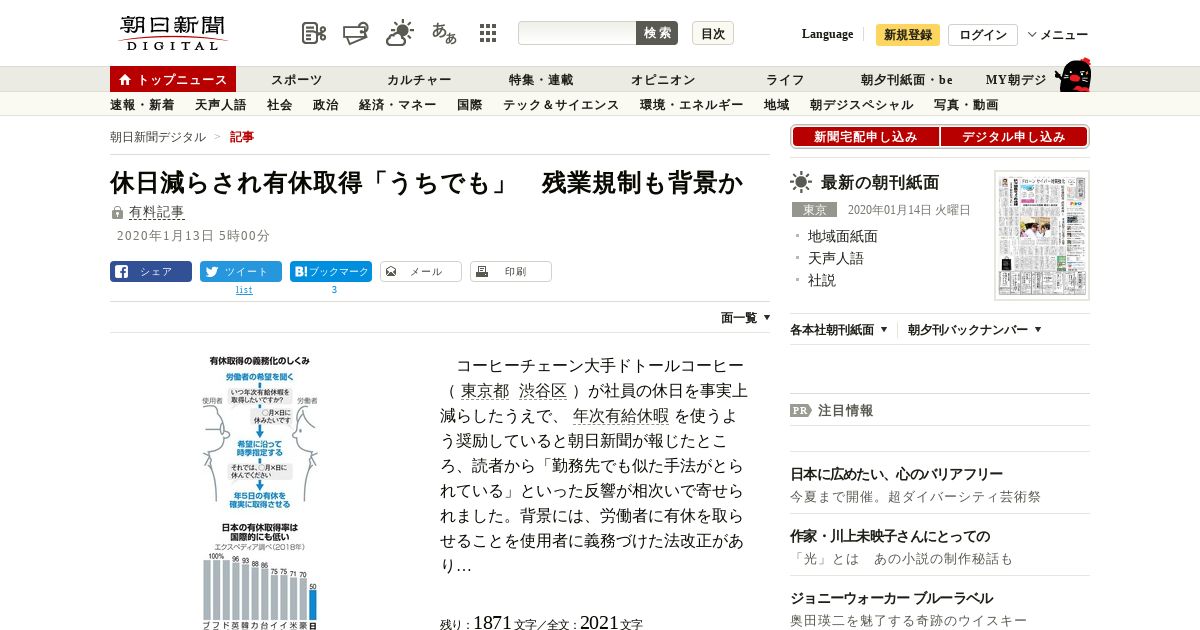Click the PR badge beside 注目情報
The height and width of the screenshot is (630, 1200).
click(x=800, y=410)
